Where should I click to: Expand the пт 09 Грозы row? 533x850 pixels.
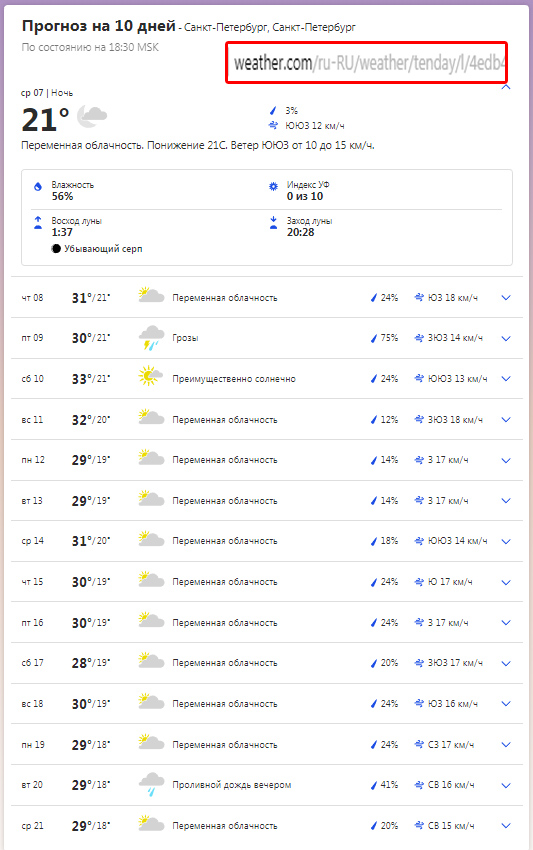[x=506, y=338]
